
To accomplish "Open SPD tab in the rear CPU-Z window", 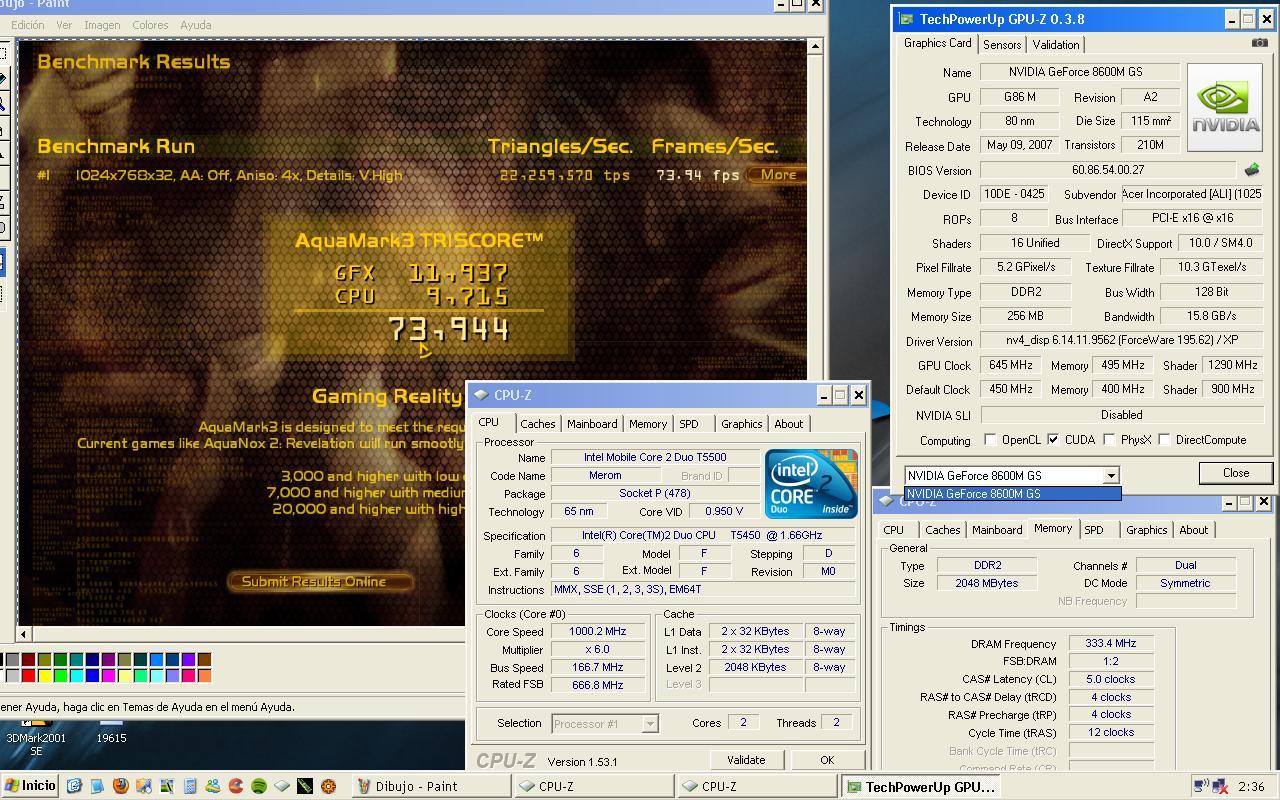I will (x=1094, y=530).
